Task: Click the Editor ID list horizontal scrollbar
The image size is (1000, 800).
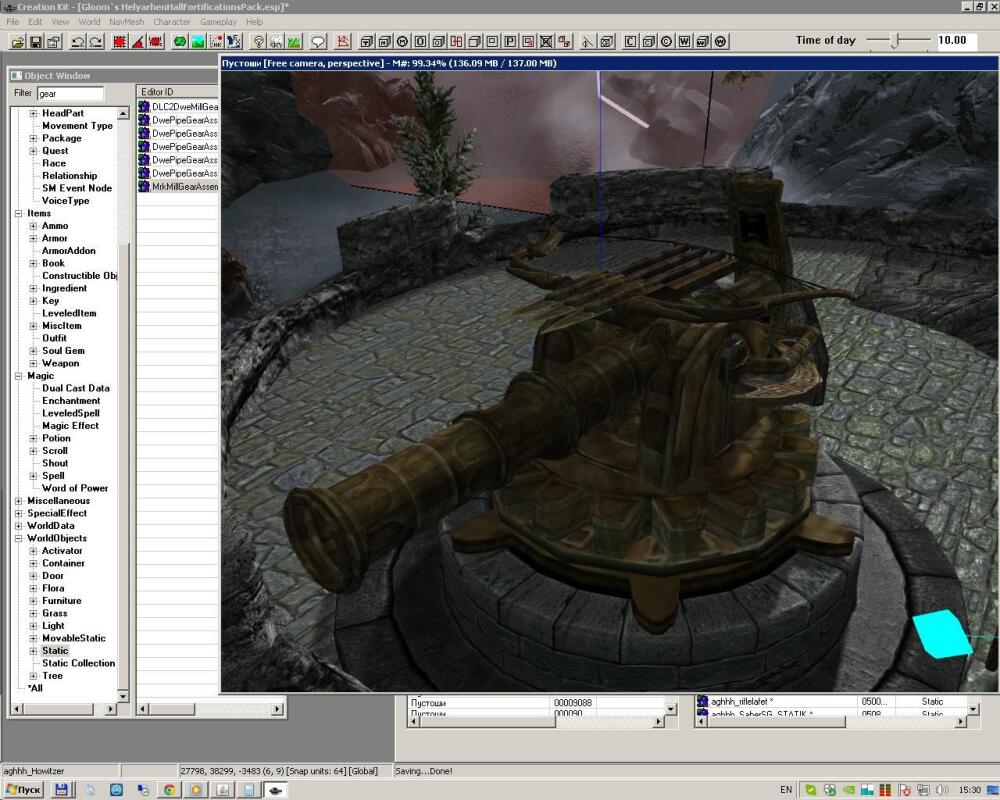Action: 210,709
